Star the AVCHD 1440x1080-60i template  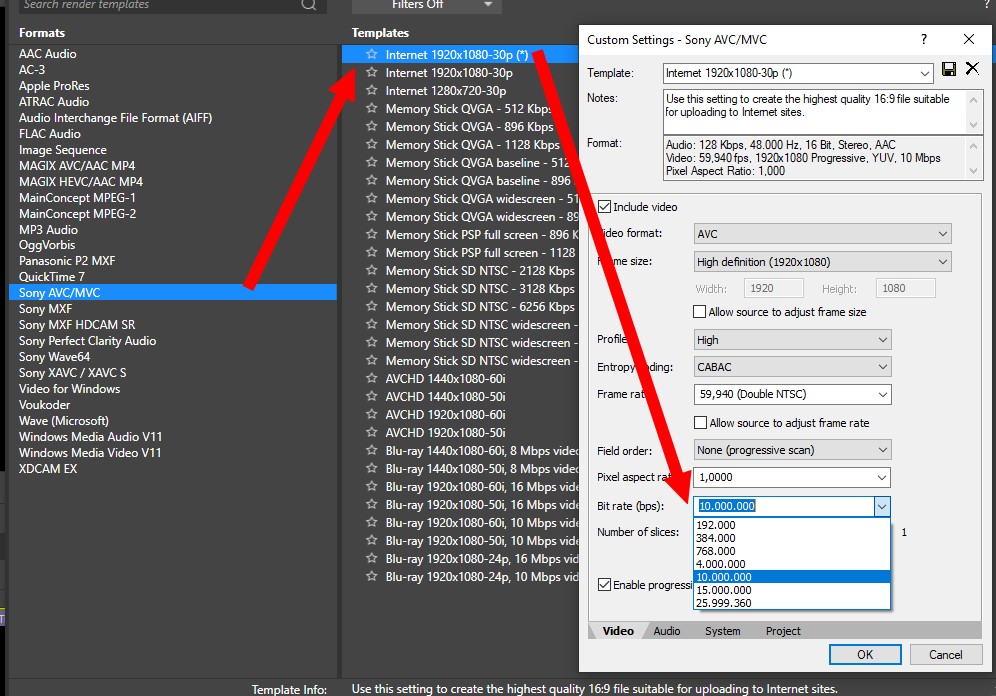click(372, 378)
